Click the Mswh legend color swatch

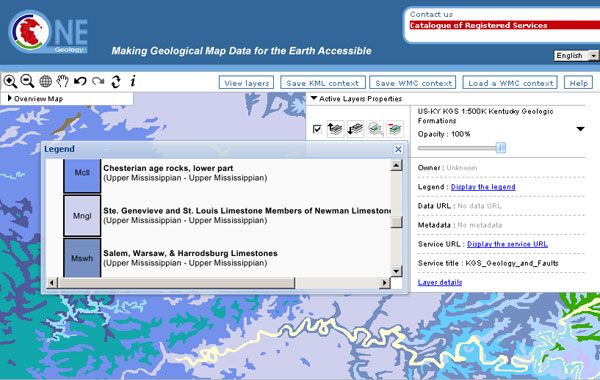(82, 258)
